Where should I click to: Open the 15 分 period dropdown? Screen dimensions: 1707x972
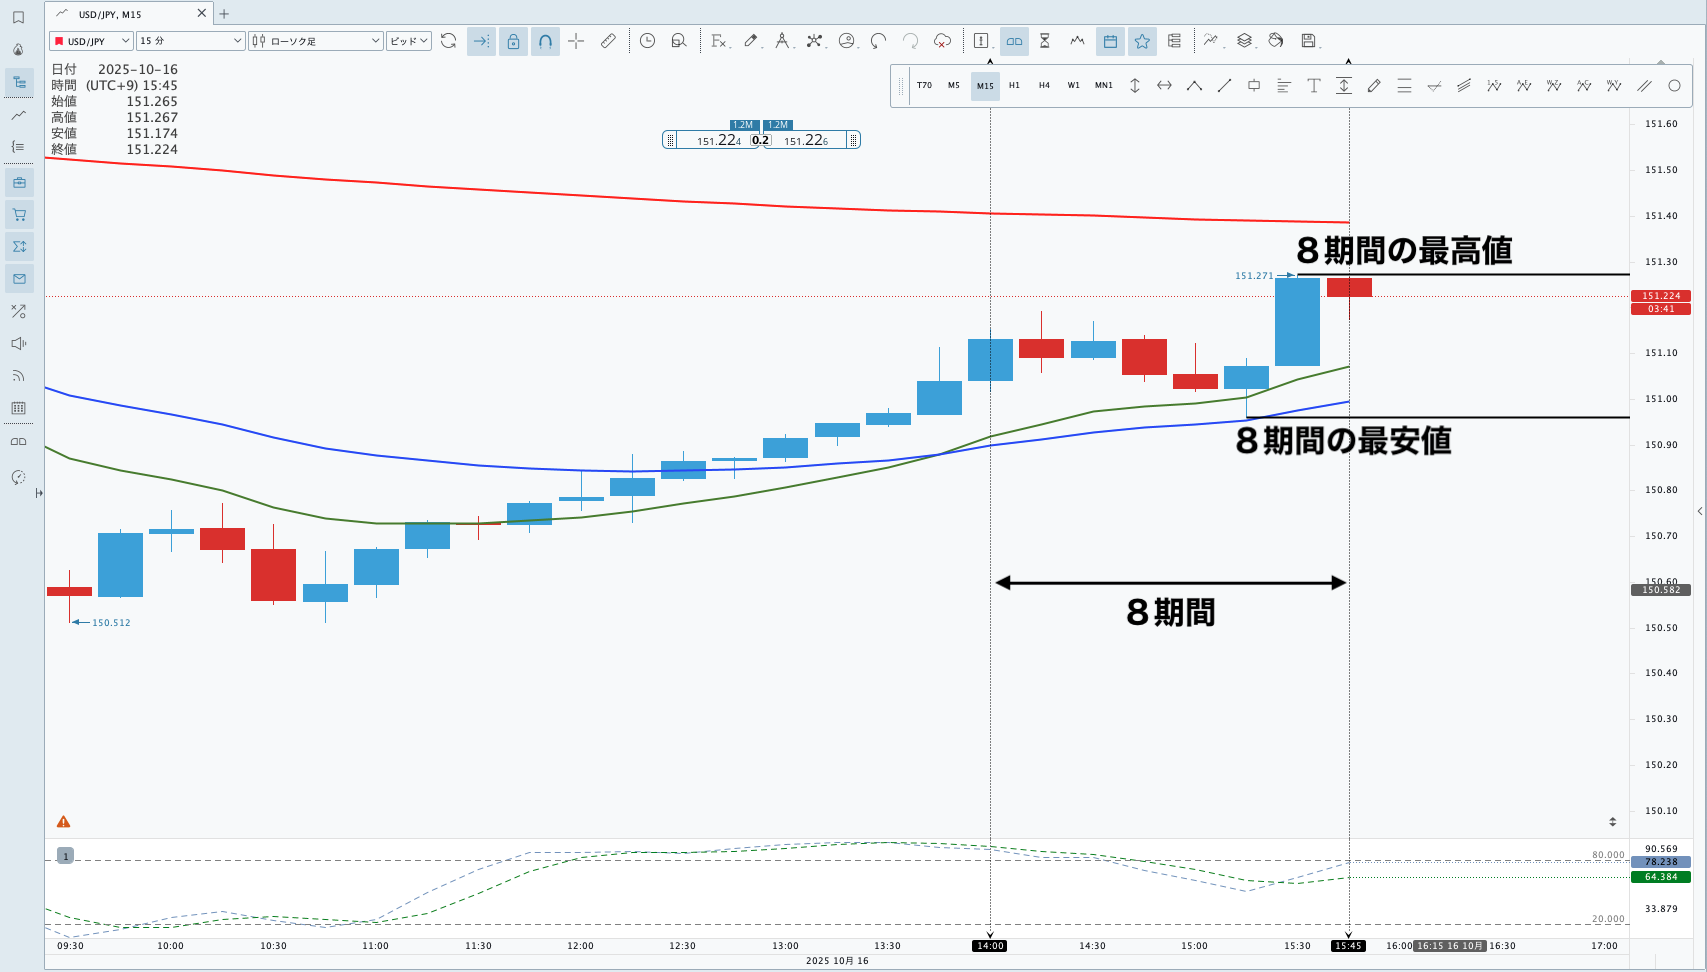pyautogui.click(x=190, y=41)
